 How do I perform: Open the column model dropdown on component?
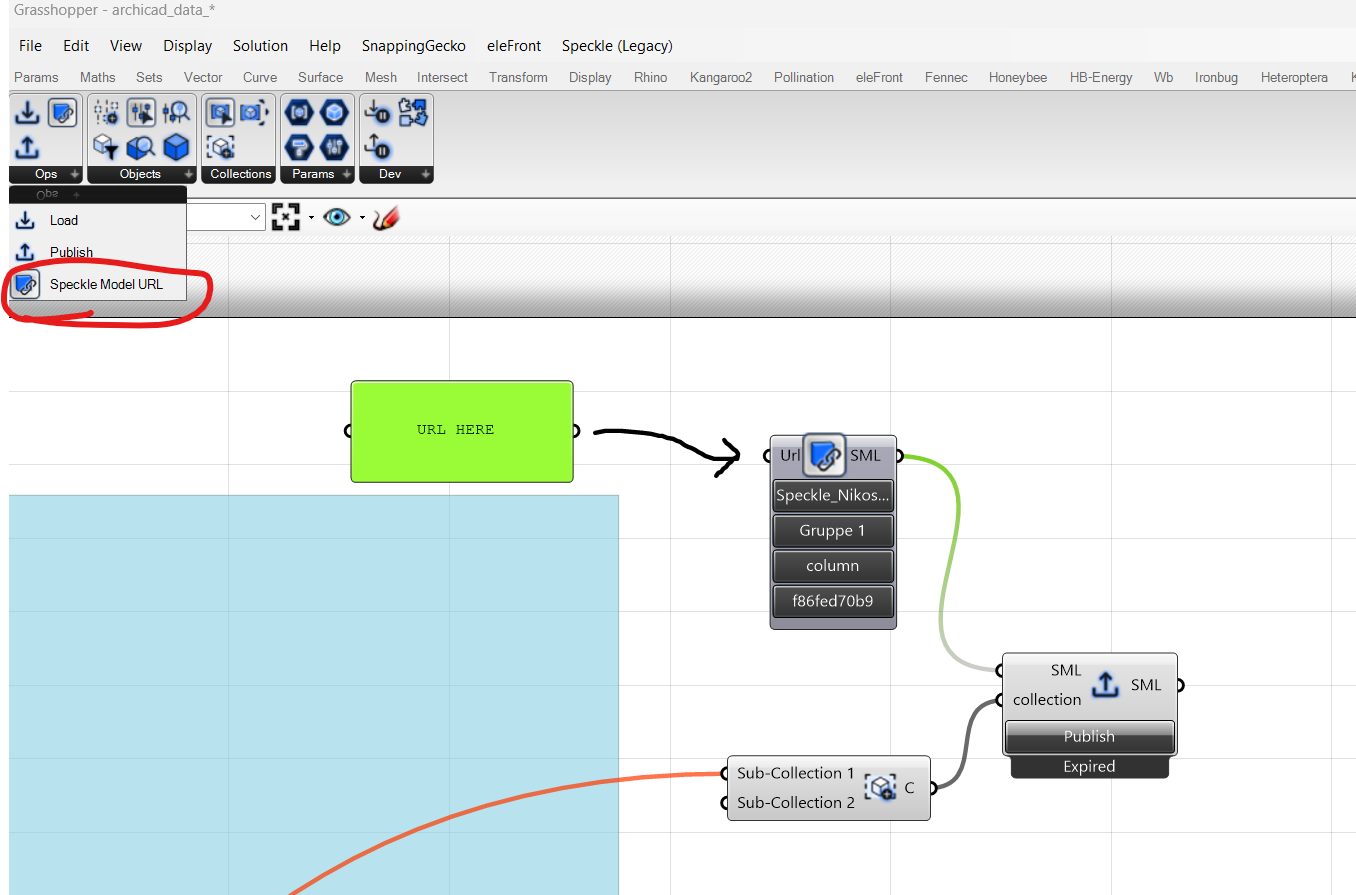tap(832, 565)
